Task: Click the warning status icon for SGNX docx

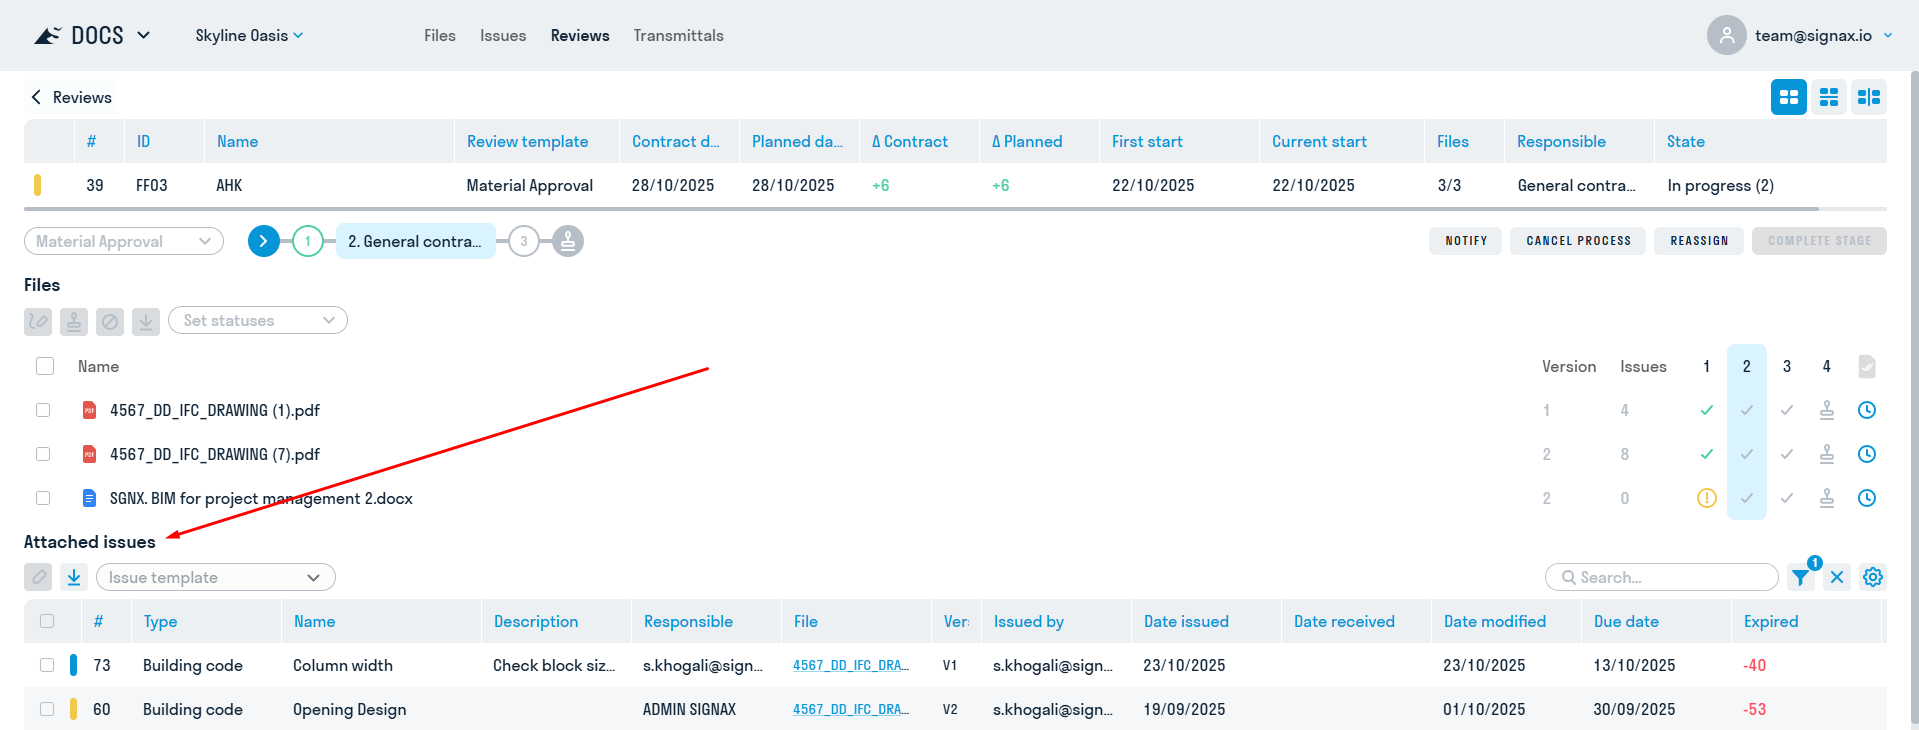Action: pos(1706,498)
